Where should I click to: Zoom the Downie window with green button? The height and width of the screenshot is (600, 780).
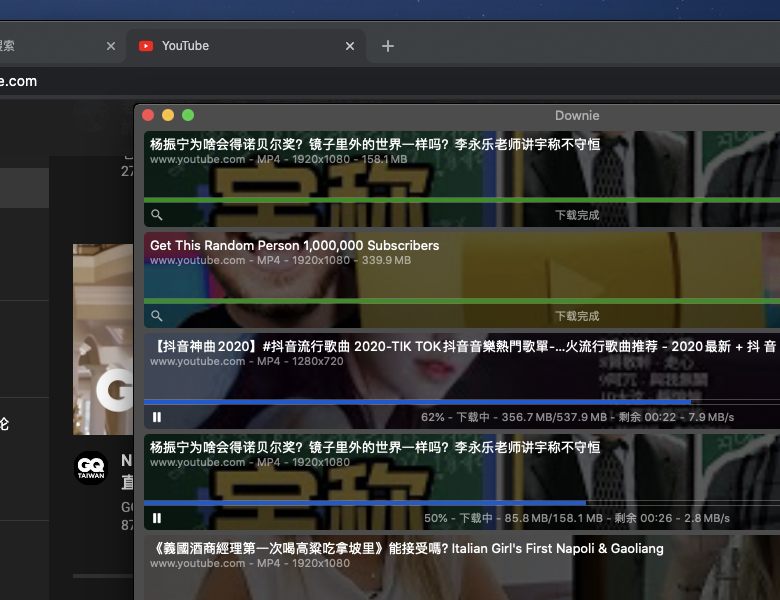pos(188,115)
